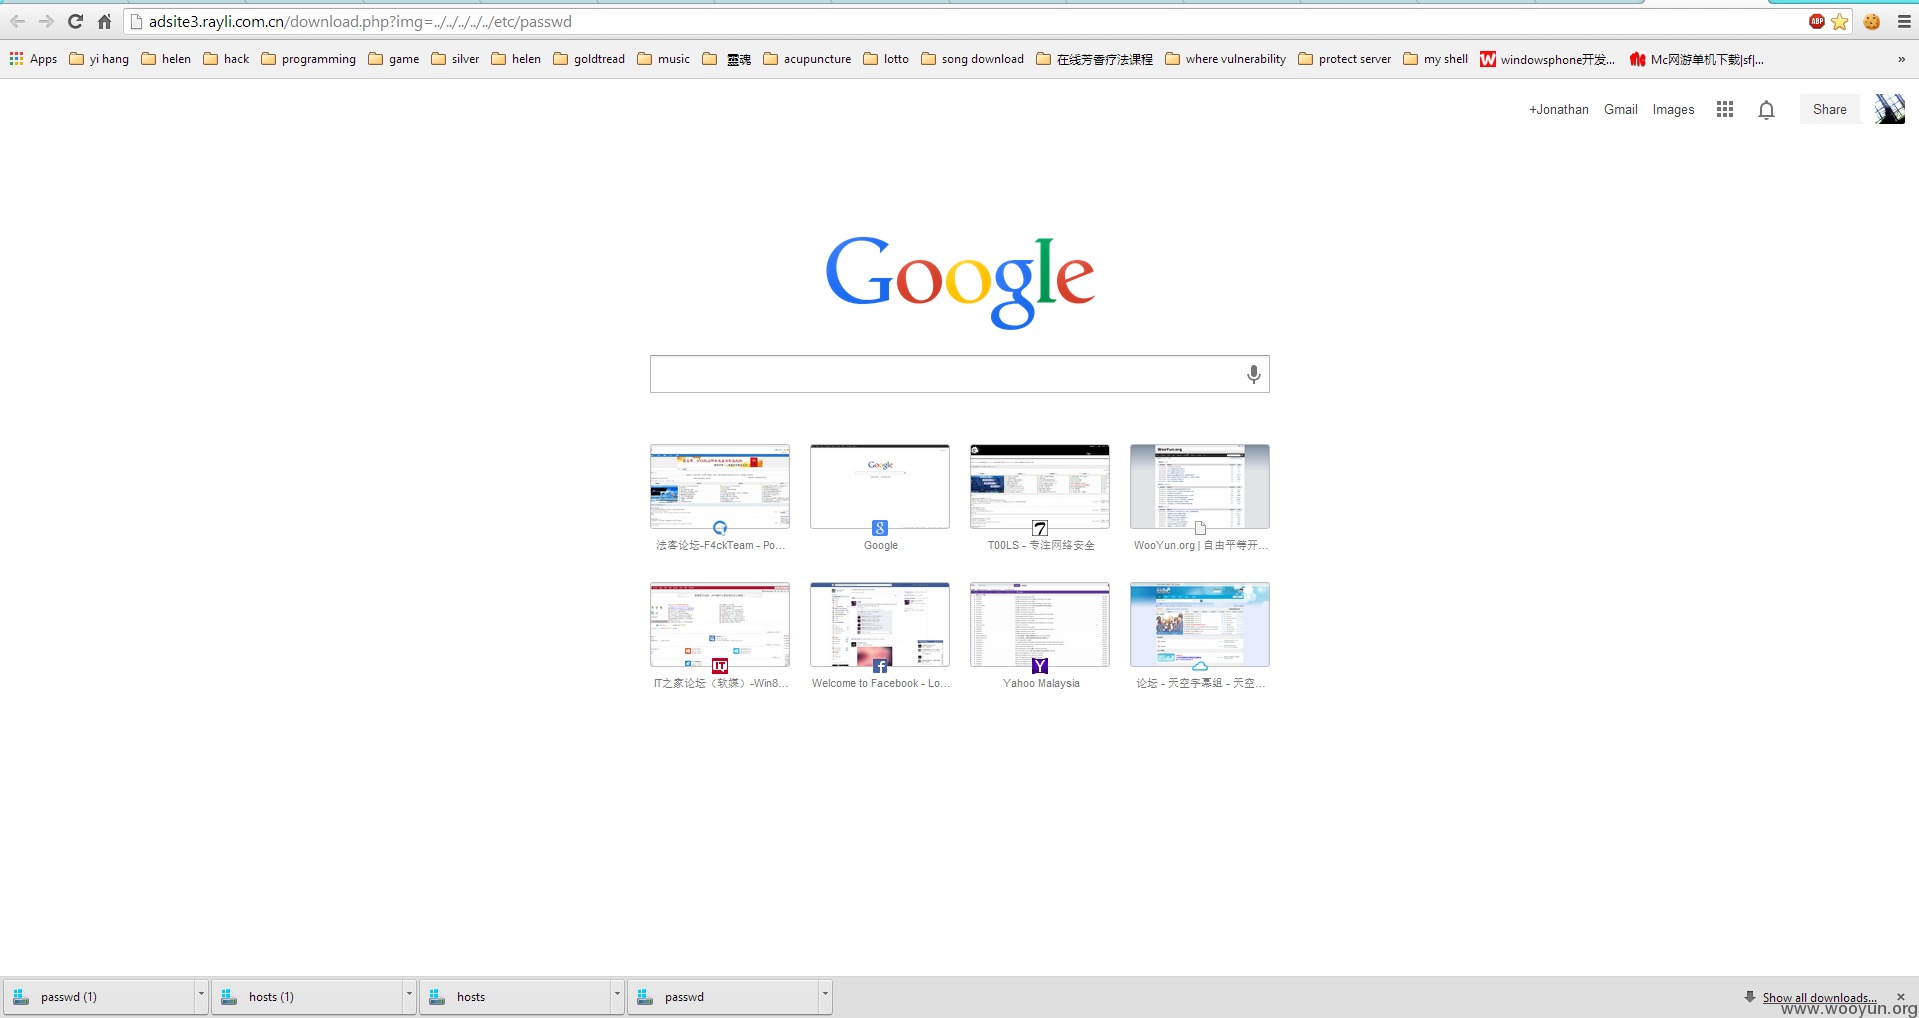
Task: Open Adblock Plus extension icon
Action: click(1817, 21)
